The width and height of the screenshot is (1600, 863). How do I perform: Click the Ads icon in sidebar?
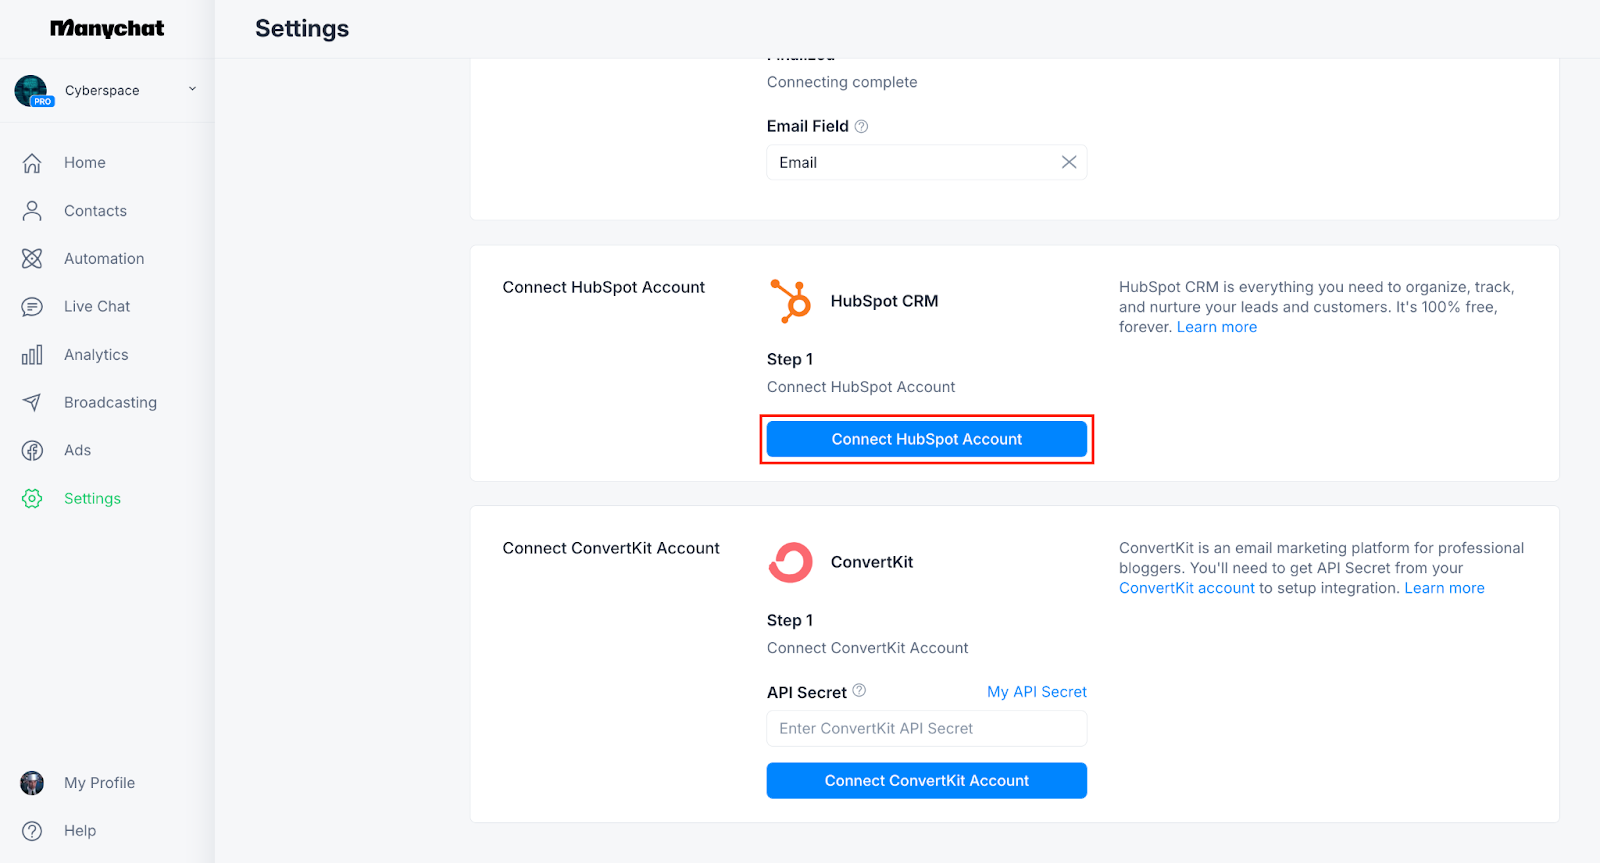pyautogui.click(x=32, y=451)
